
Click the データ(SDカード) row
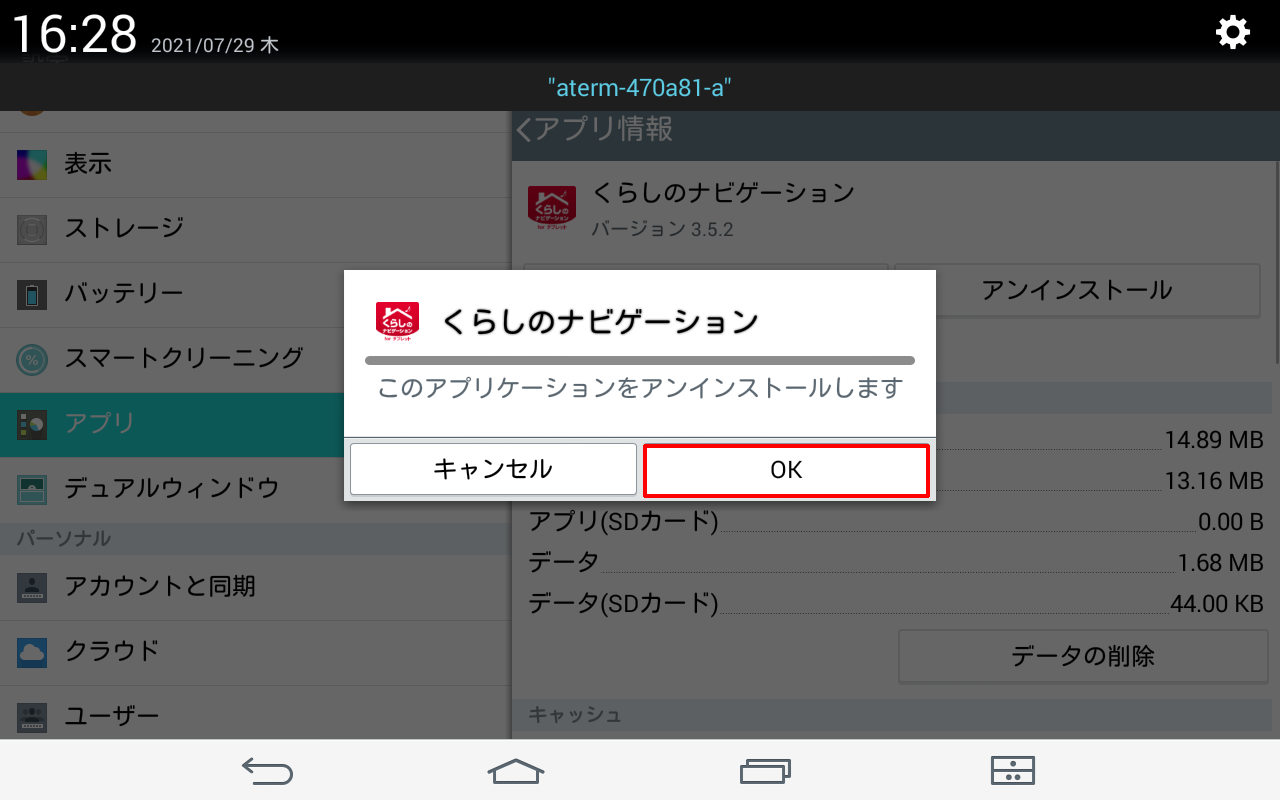click(x=896, y=604)
